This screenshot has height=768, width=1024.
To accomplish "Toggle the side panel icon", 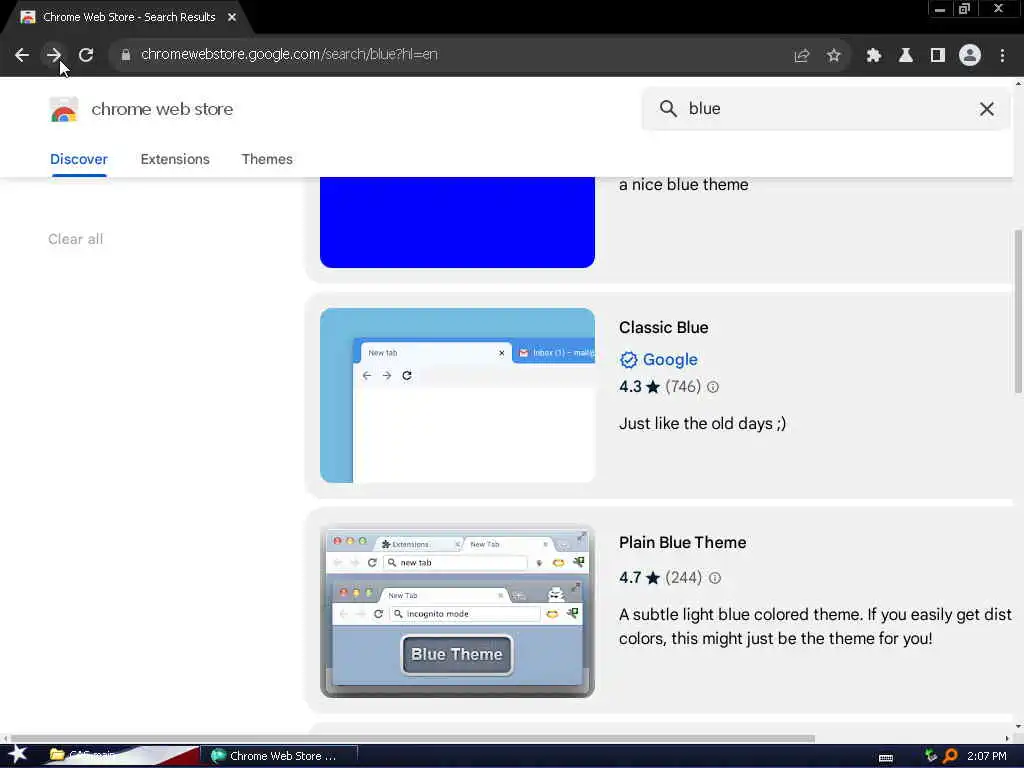I will 937,56.
